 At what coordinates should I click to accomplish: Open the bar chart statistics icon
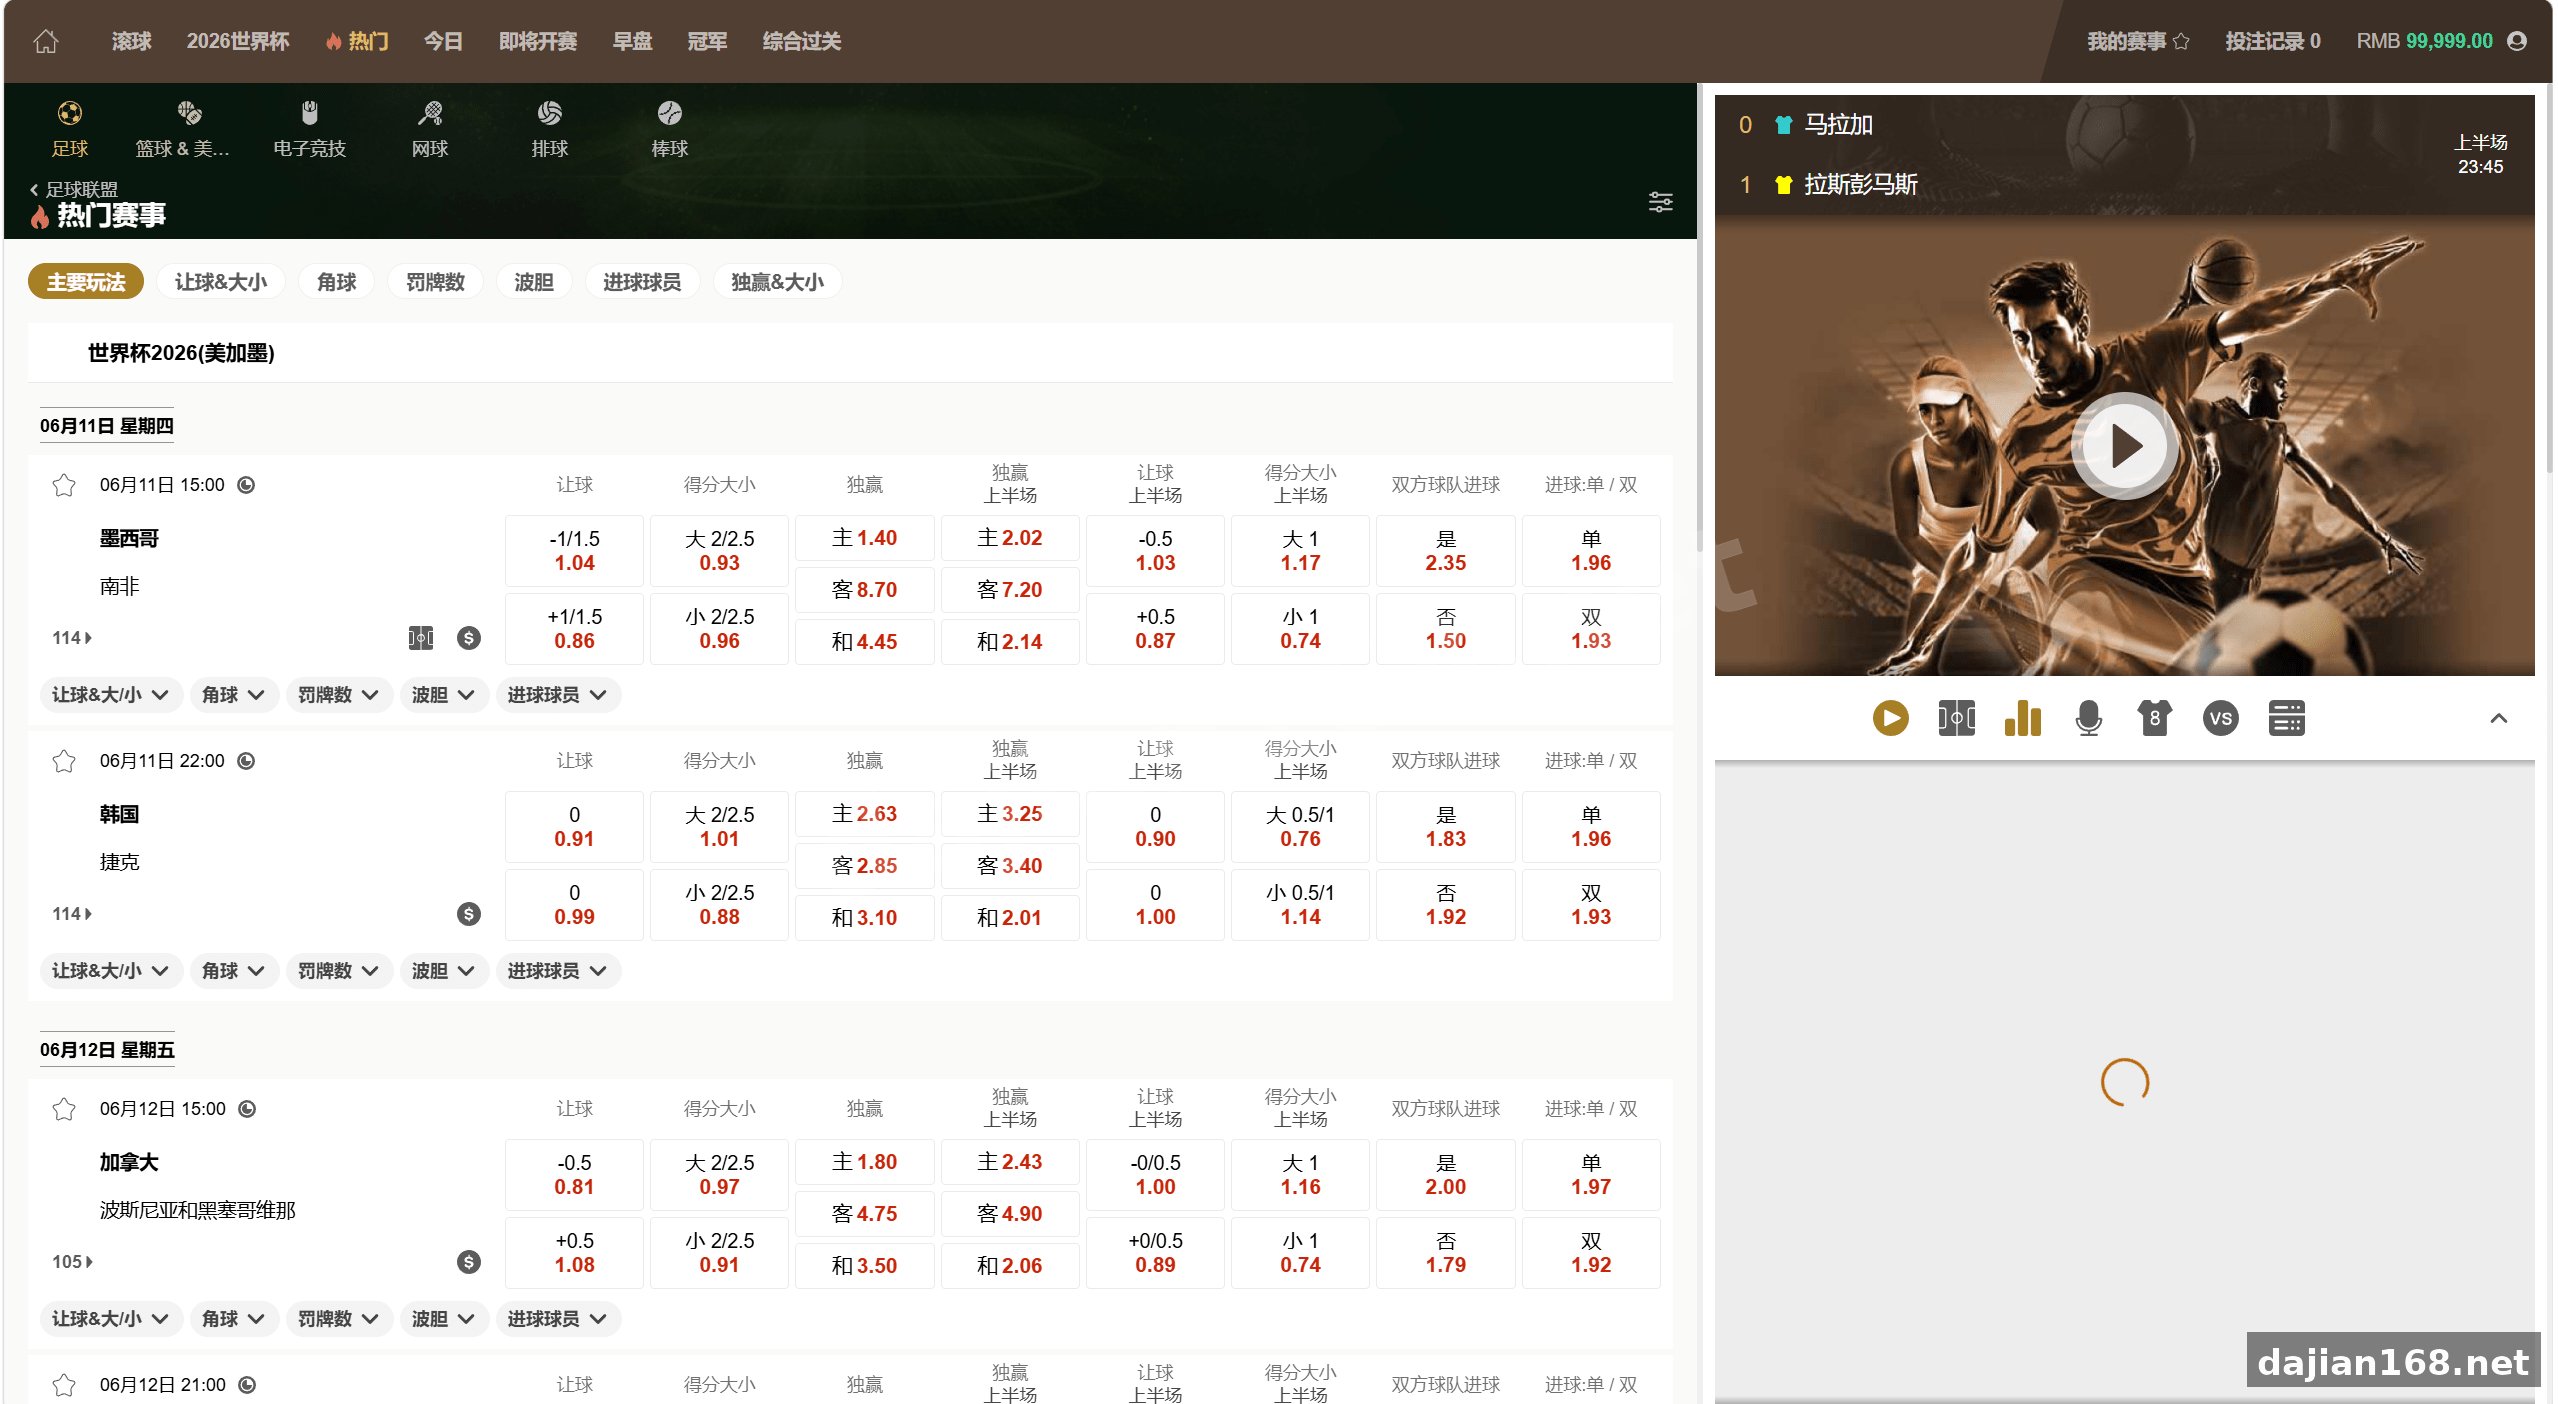(2023, 718)
